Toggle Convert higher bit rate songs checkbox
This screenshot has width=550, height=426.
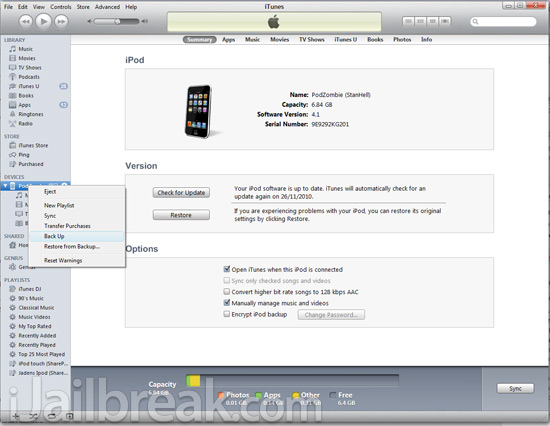[x=227, y=292]
